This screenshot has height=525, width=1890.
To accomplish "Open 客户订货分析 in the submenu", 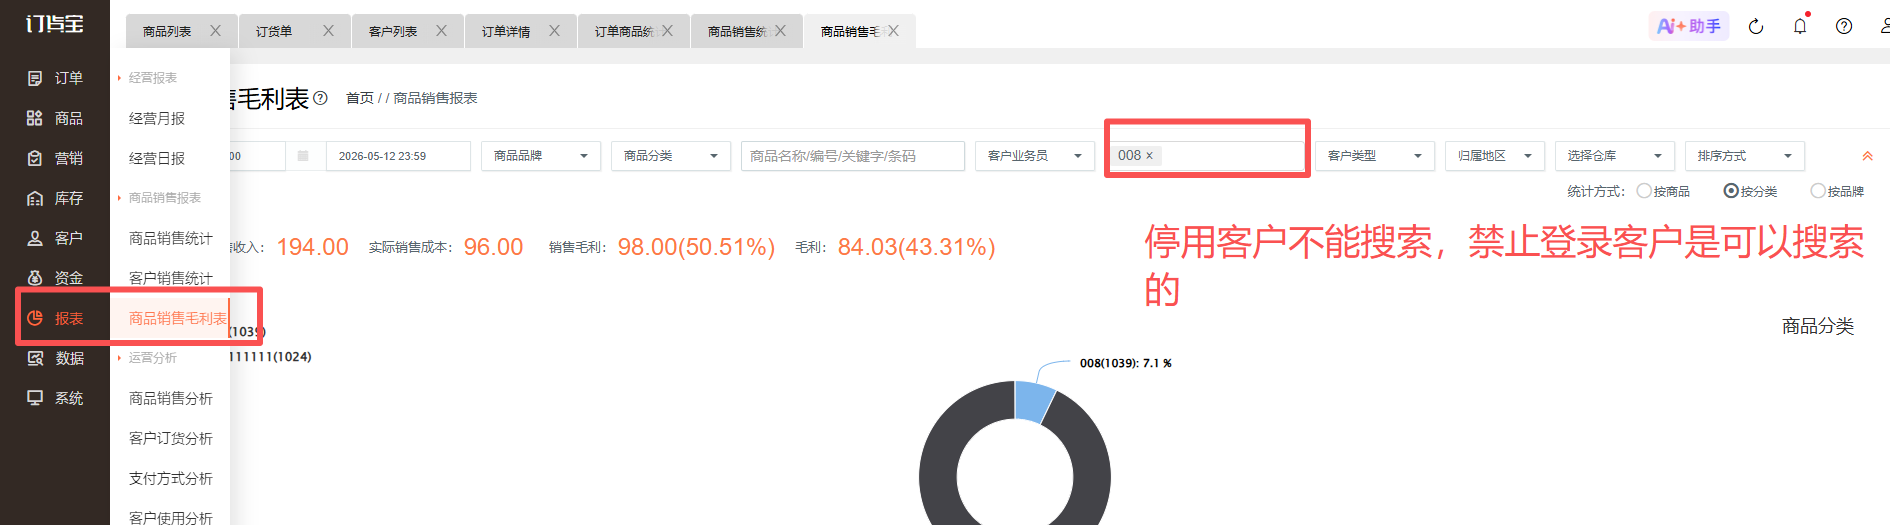I will (171, 438).
